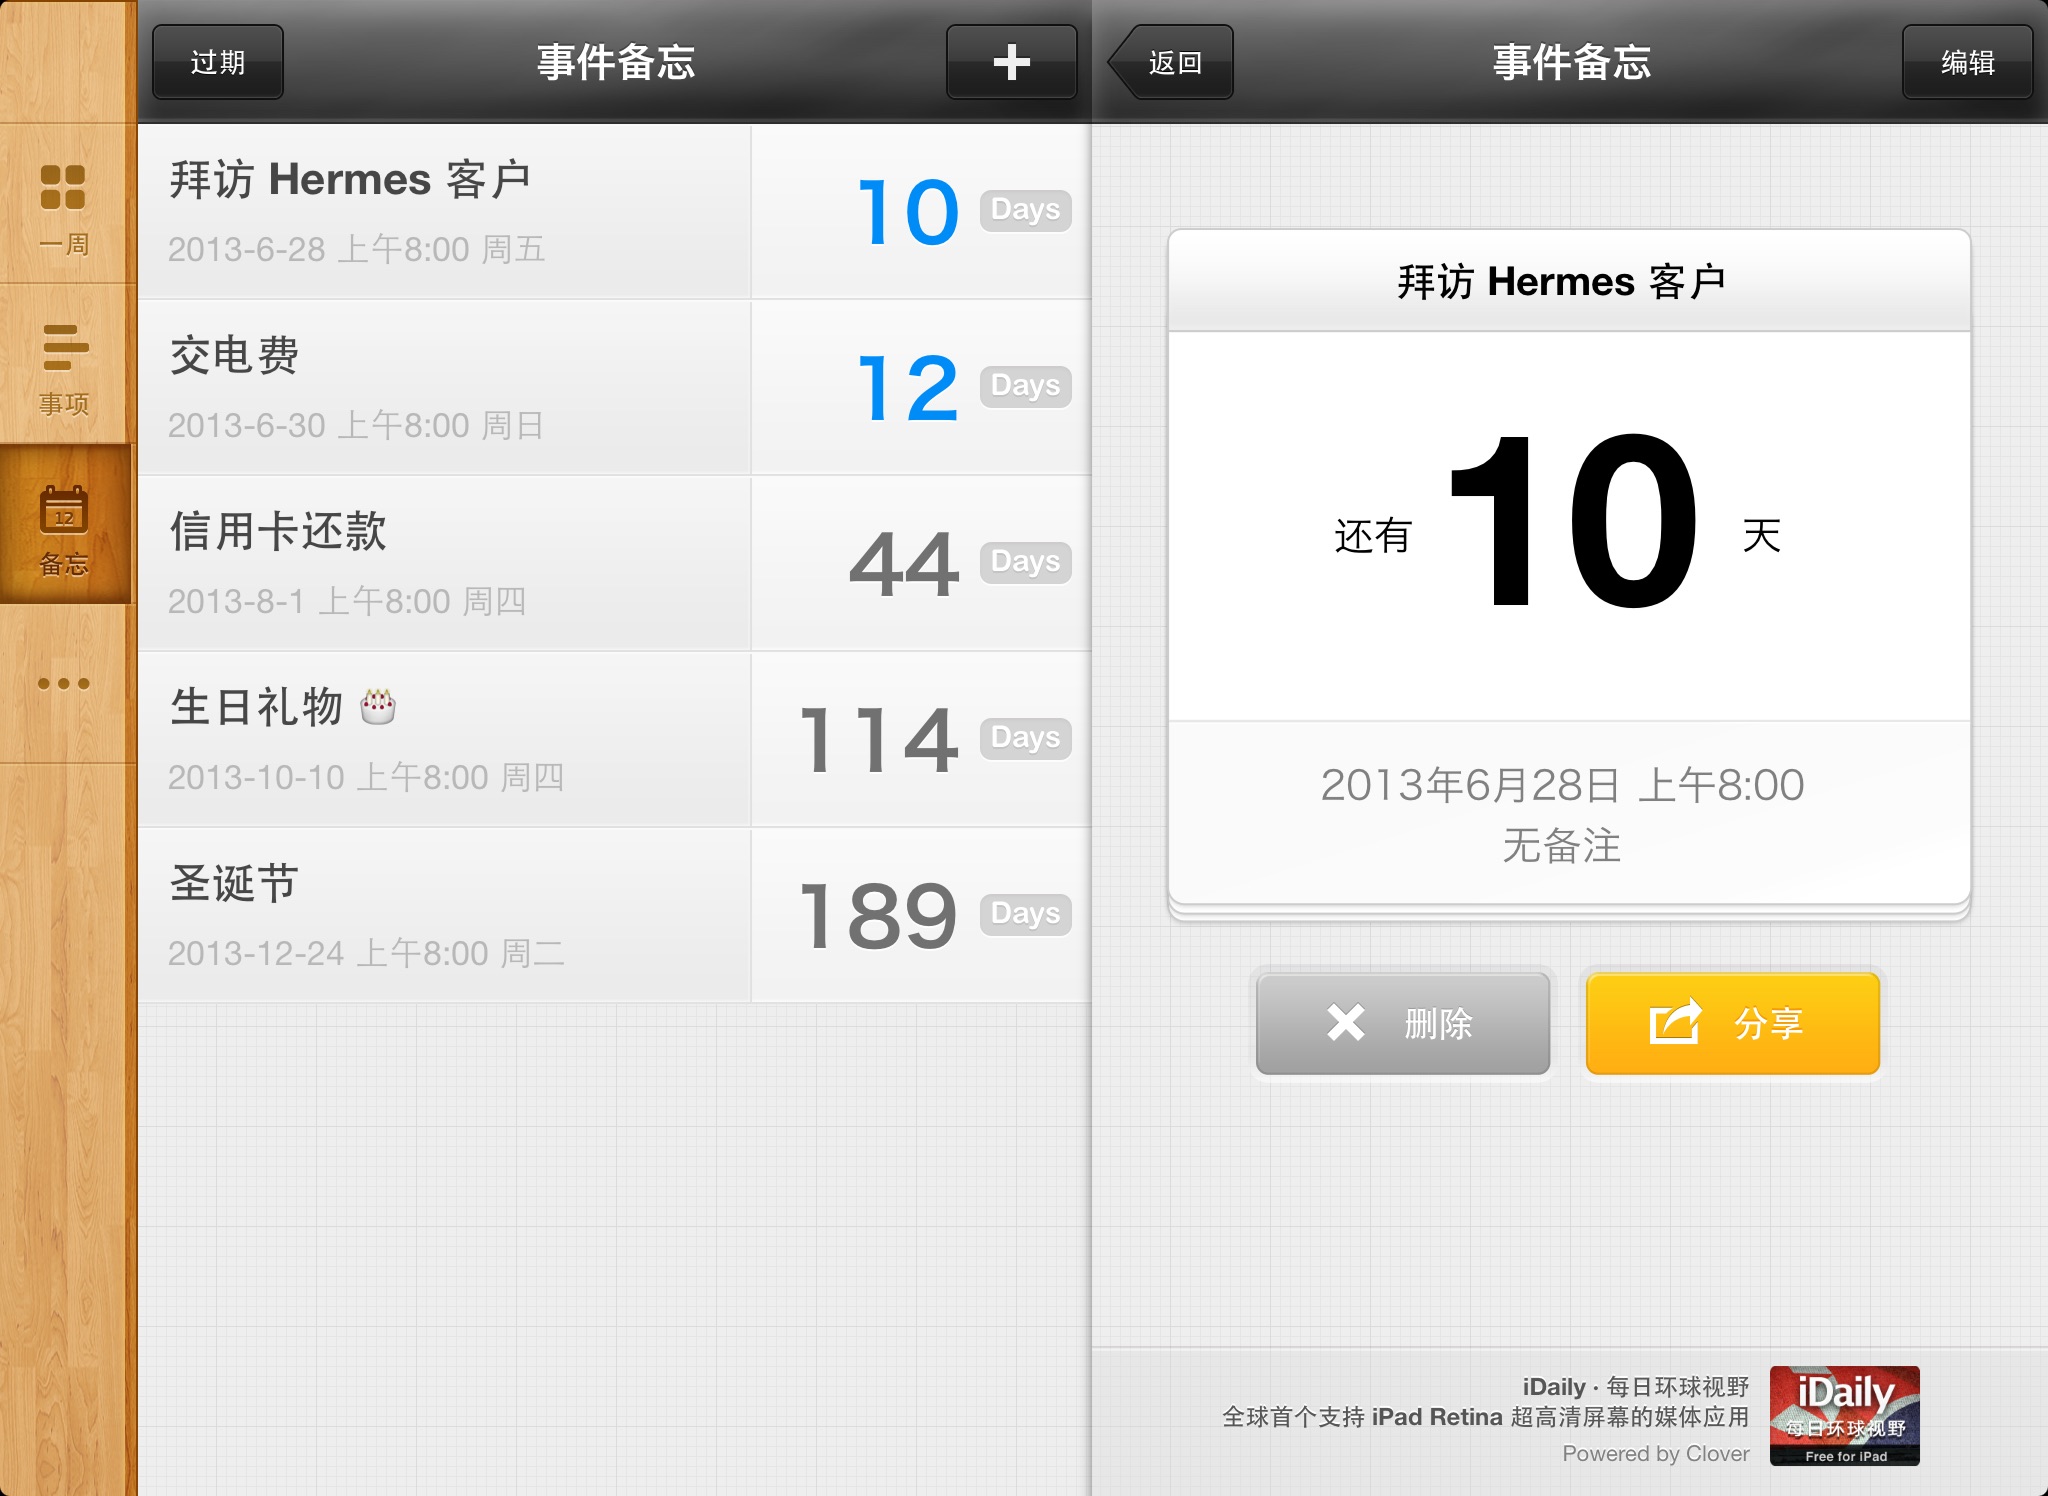
Task: Select the 备忘 calendar sidebar tab
Action: tap(64, 526)
